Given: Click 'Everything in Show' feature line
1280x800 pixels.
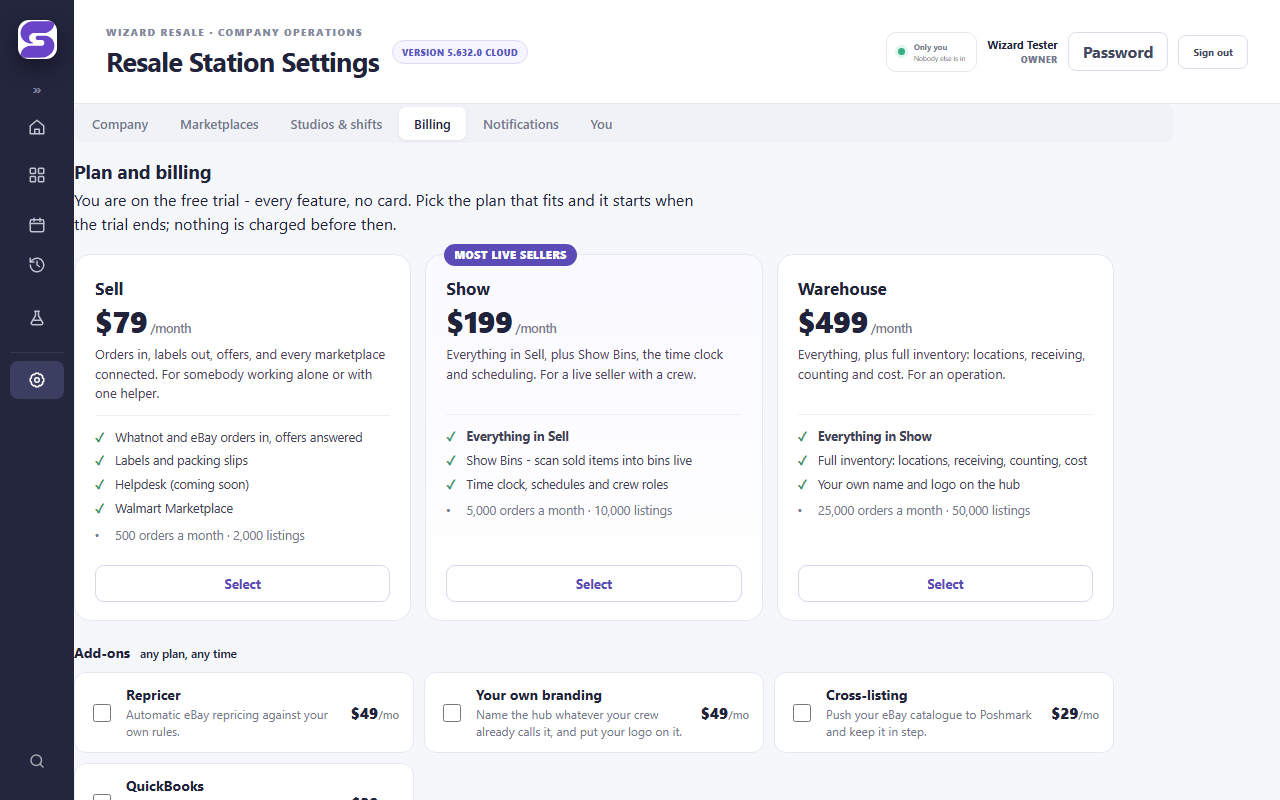Looking at the screenshot, I should click(x=875, y=437).
